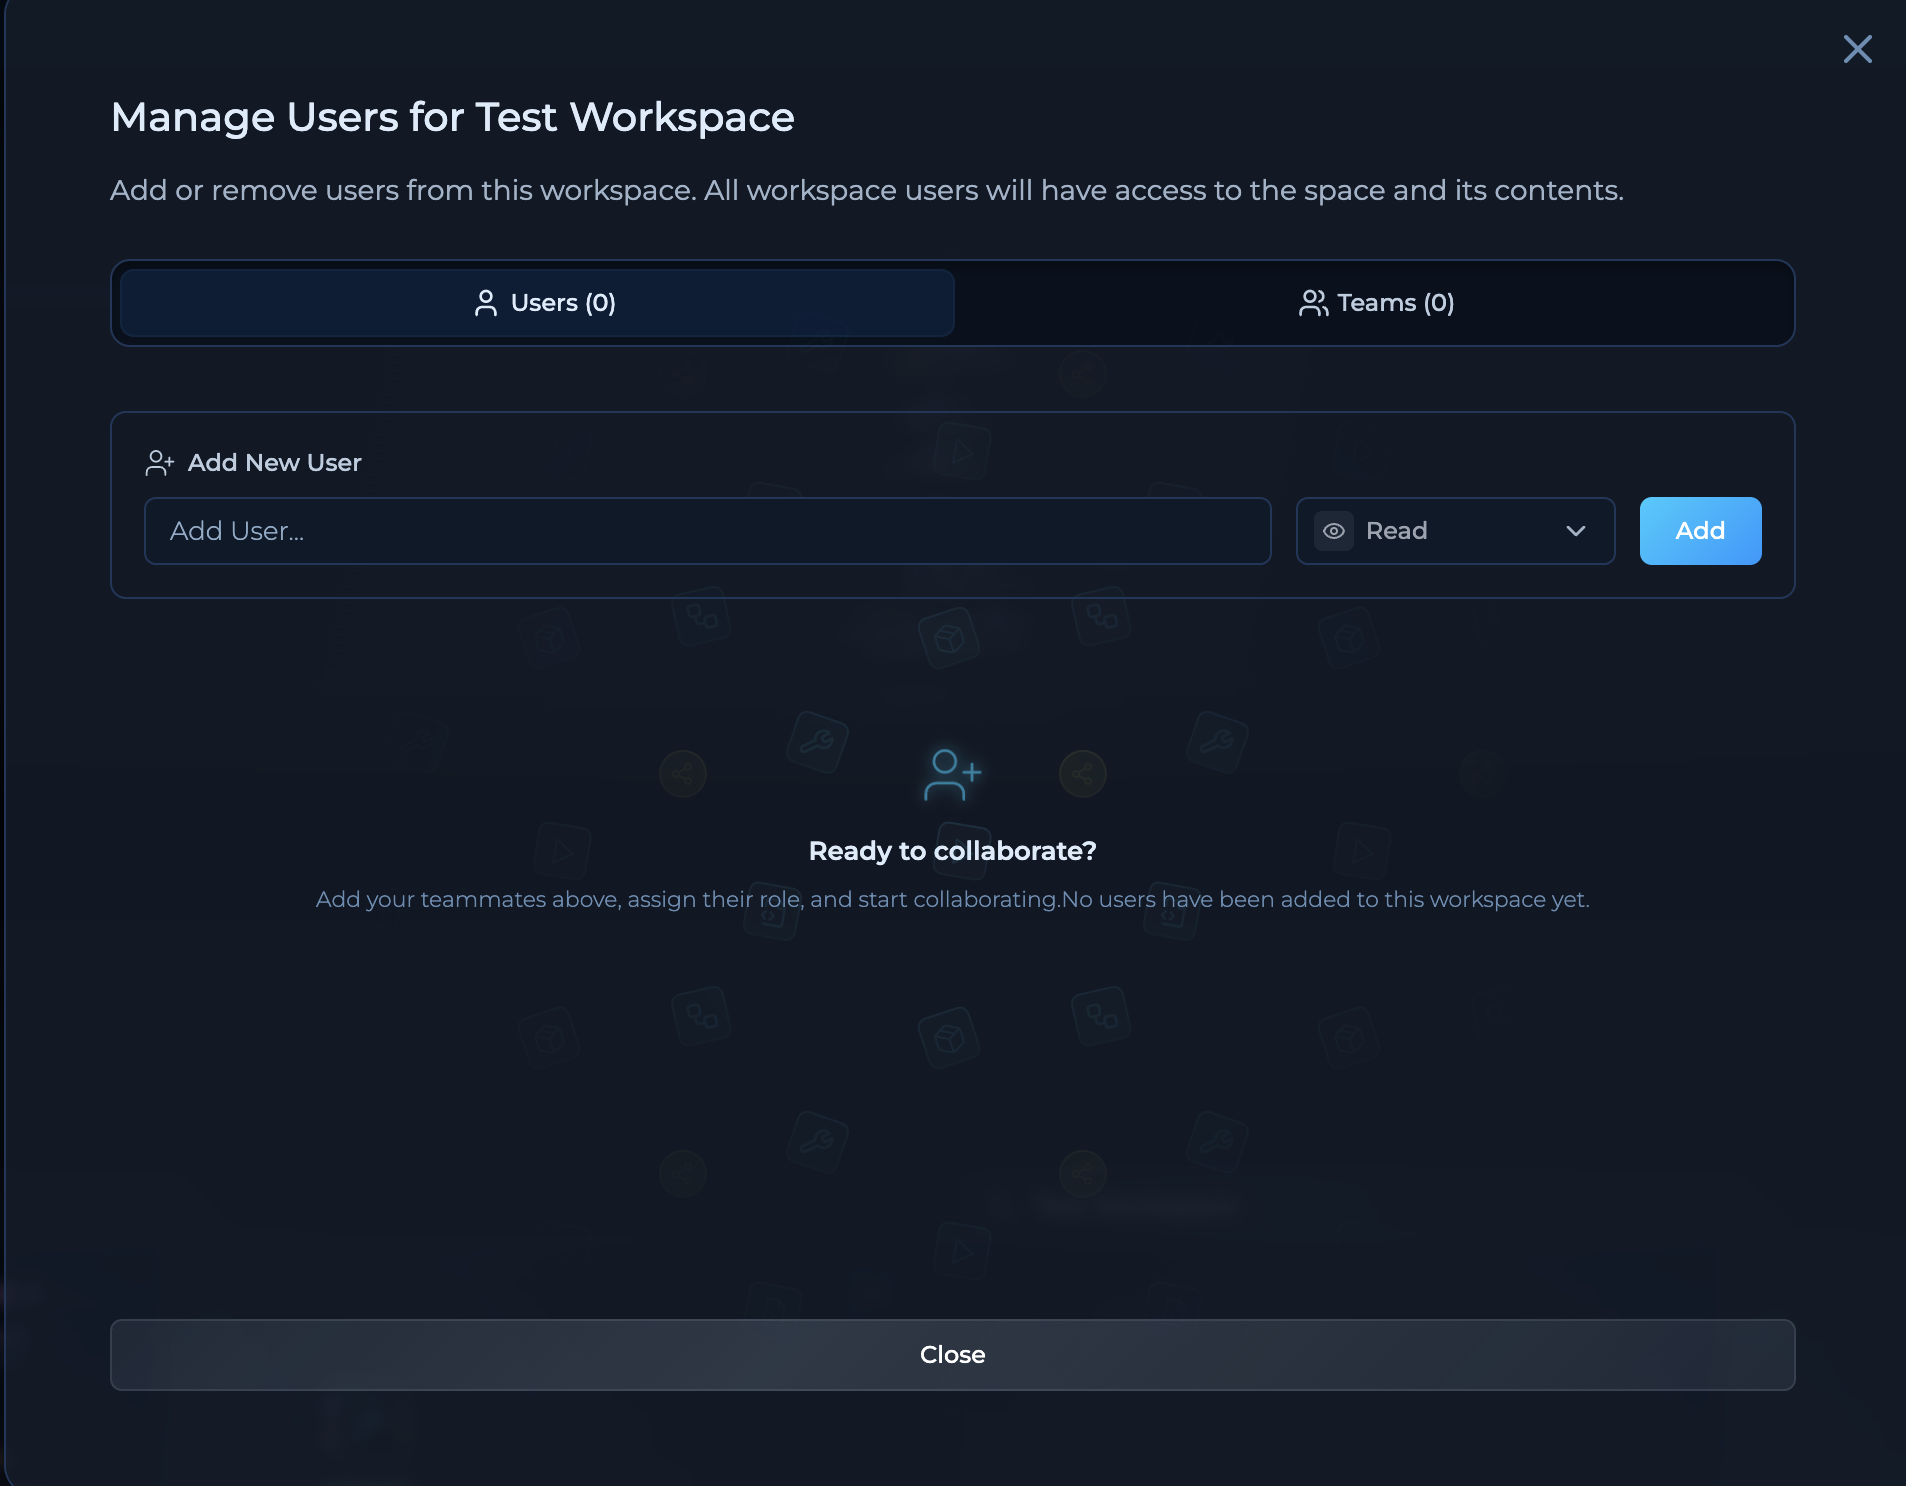Dismiss the dialog with the X
The width and height of the screenshot is (1906, 1486).
pos(1857,49)
